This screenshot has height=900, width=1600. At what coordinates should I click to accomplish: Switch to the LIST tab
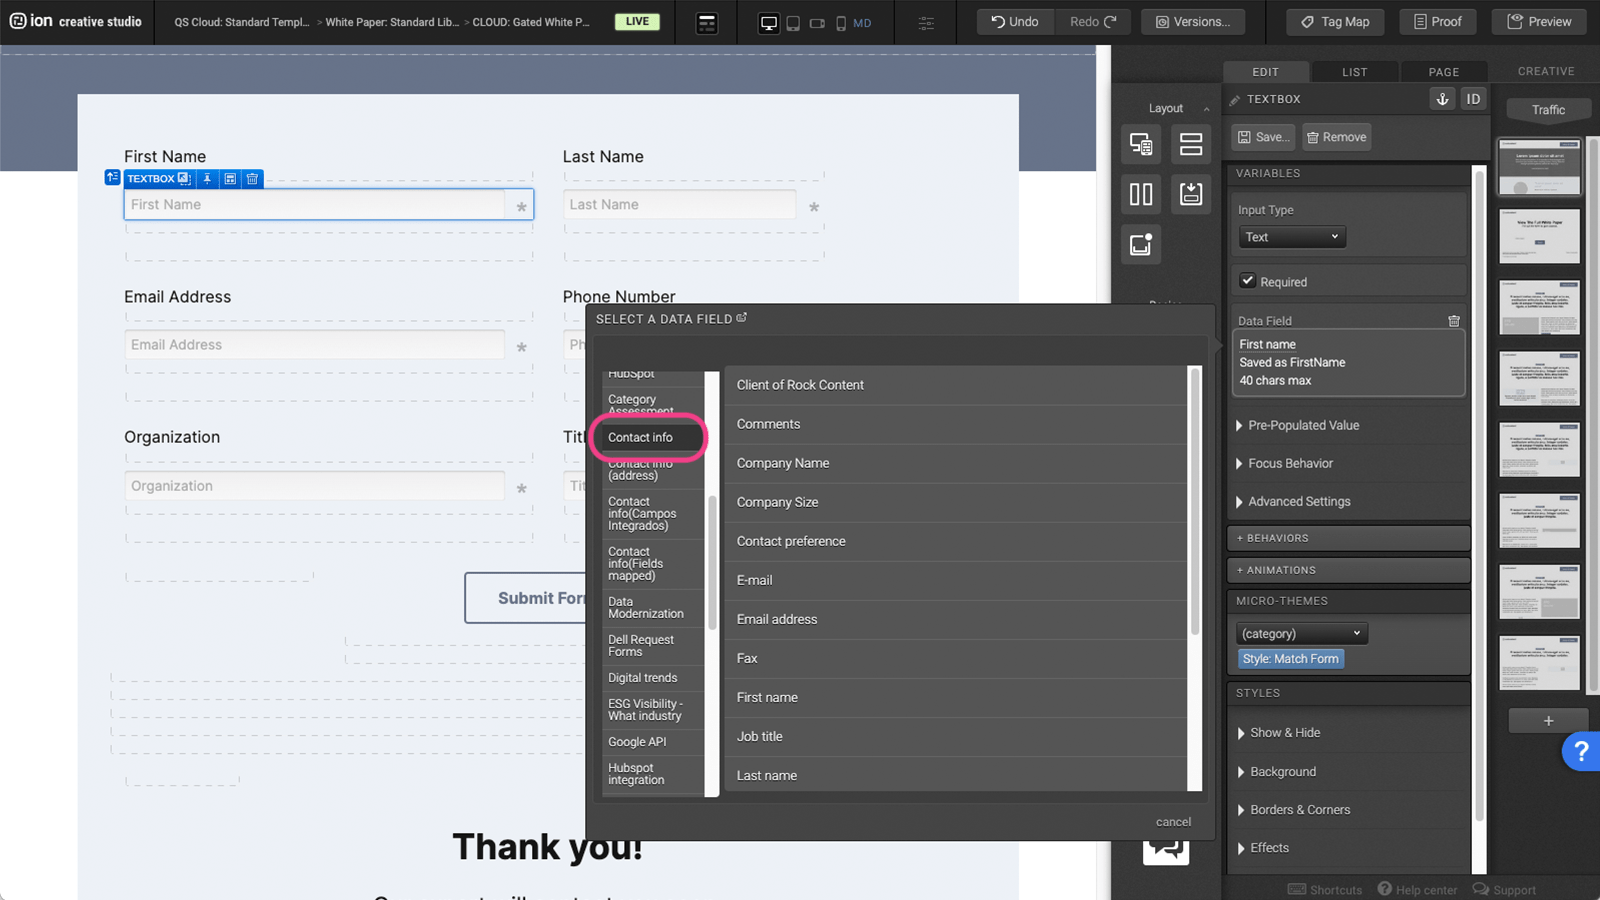point(1354,72)
